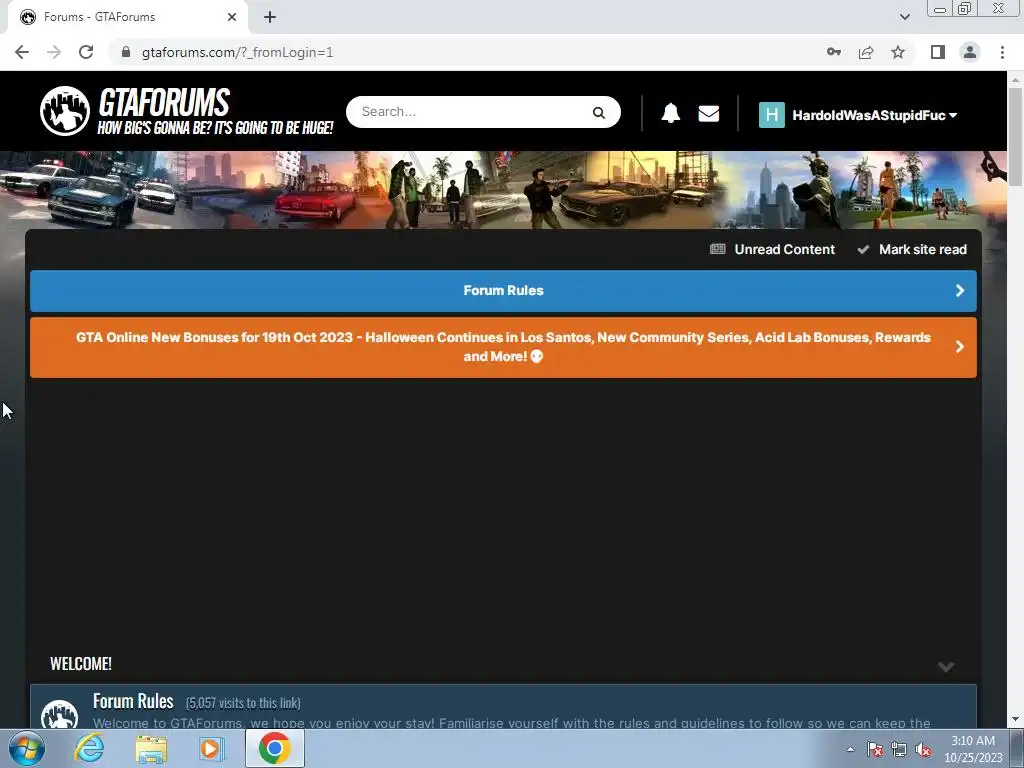Open Chrome three-dot menu
The width and height of the screenshot is (1024, 768).
pos(1002,52)
